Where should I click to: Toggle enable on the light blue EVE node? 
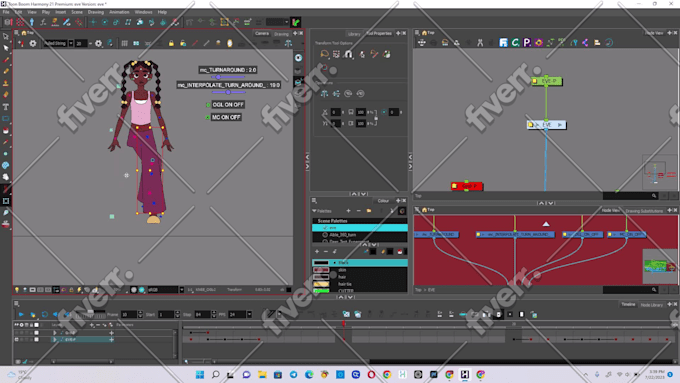click(x=530, y=125)
